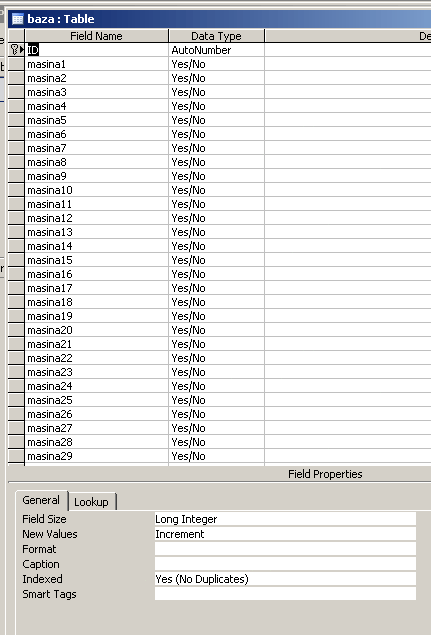
Task: Select row selector beside masina20
Action: coord(16,330)
